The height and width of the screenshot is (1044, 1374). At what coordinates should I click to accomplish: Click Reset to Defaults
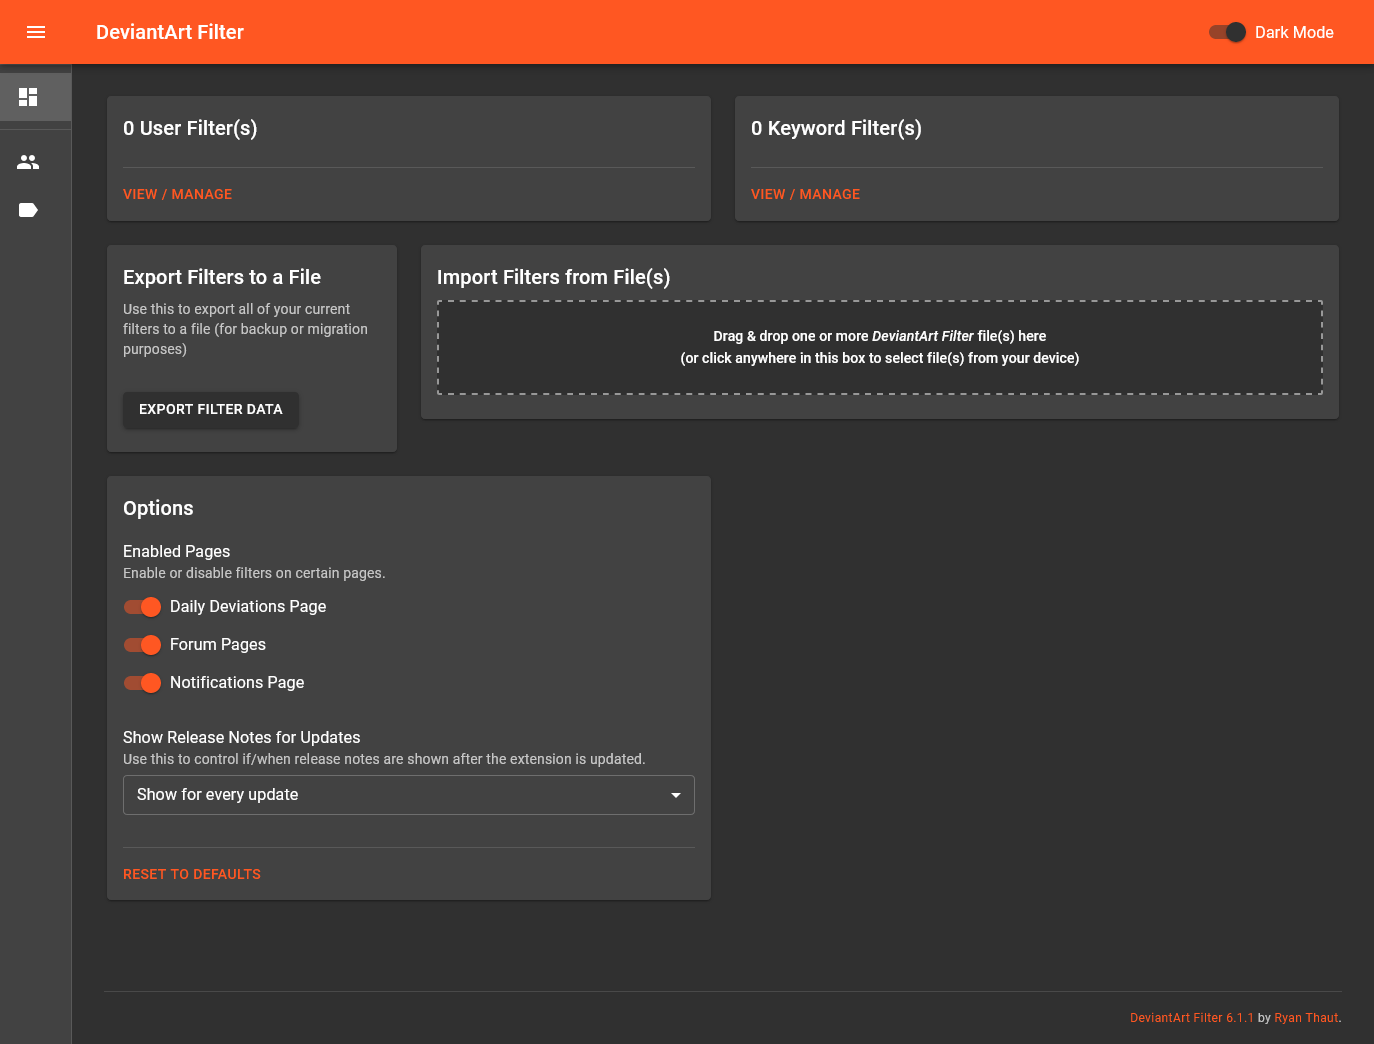pos(192,874)
